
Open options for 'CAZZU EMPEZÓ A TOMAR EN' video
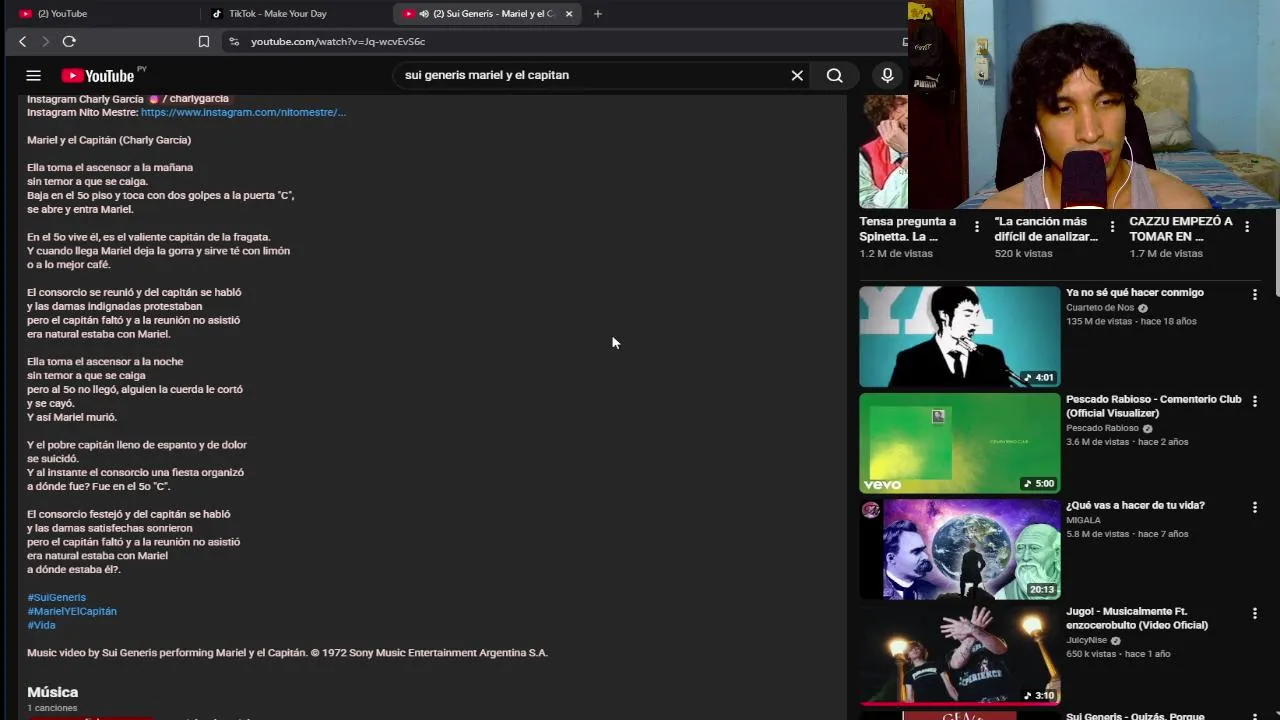pyautogui.click(x=1247, y=227)
